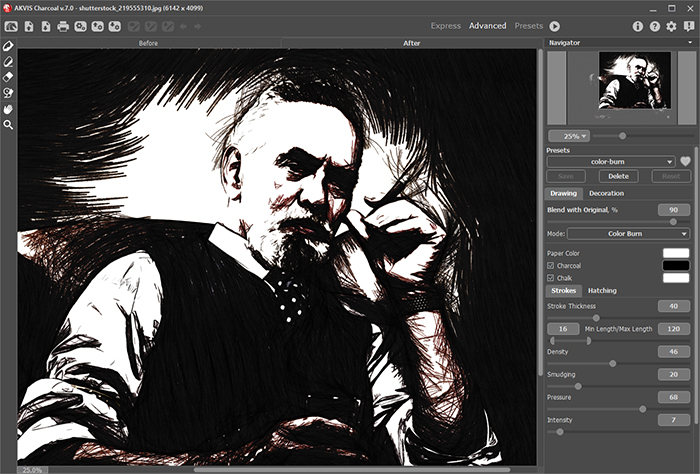Screen dimensions: 700x474
Task: Toggle the Chalk checkbox
Action: [551, 277]
